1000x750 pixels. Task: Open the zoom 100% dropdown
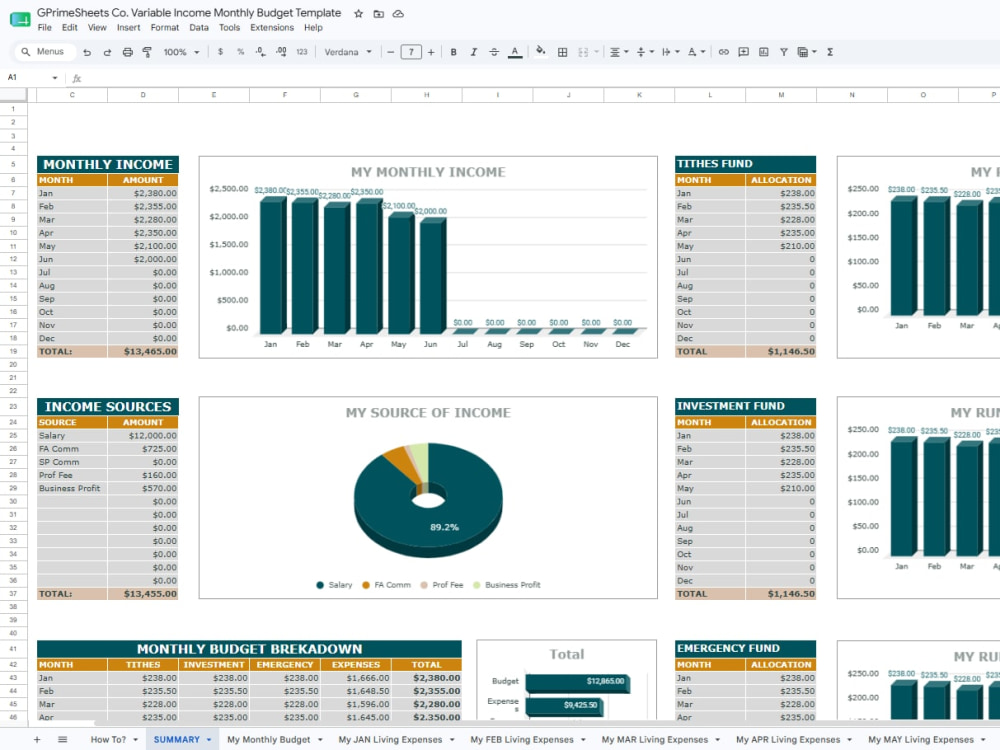[181, 52]
